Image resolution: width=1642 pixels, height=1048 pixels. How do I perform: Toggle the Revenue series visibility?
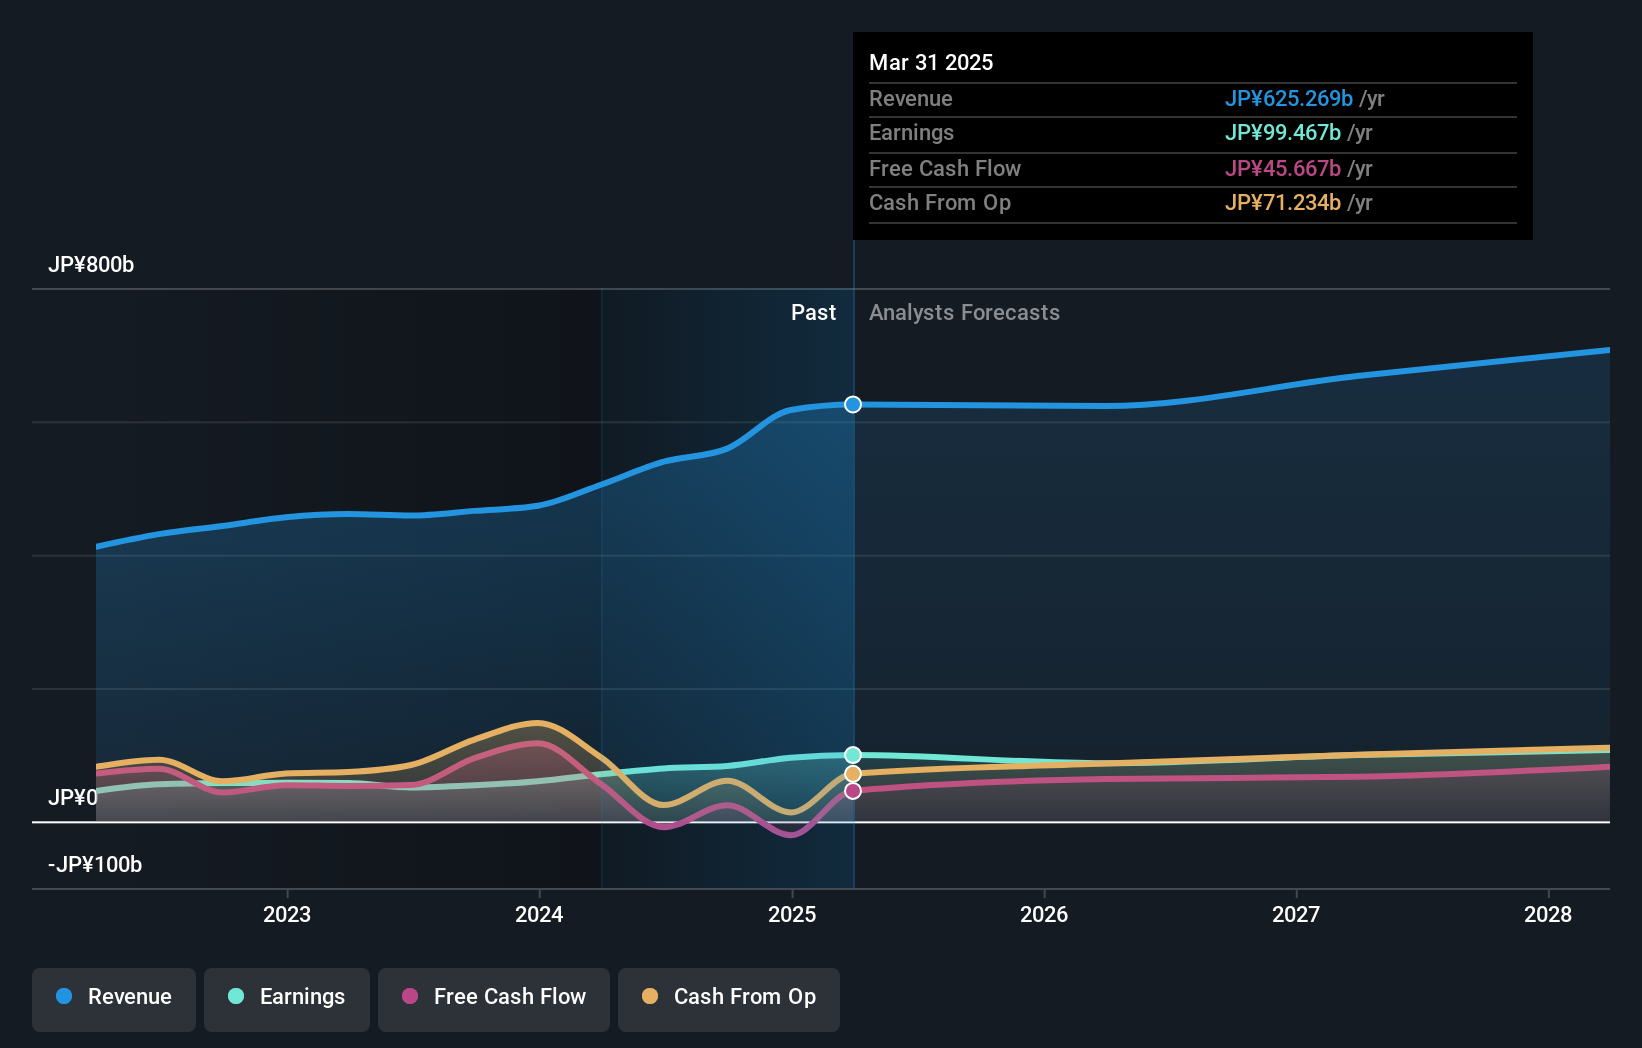113,997
